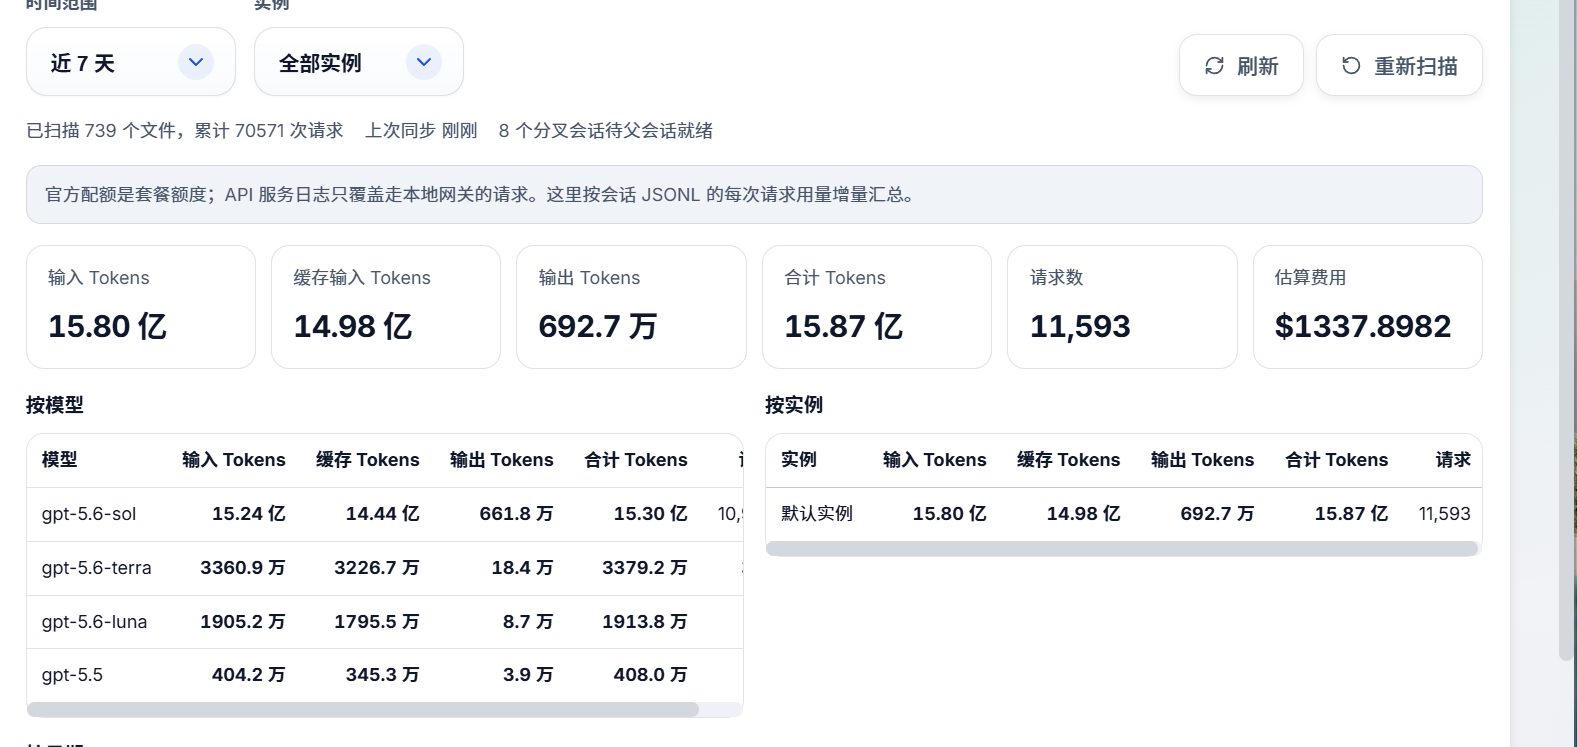This screenshot has height=747, width=1577.
Task: Click the page's vertical scrollbar thumb
Action: (1566, 330)
